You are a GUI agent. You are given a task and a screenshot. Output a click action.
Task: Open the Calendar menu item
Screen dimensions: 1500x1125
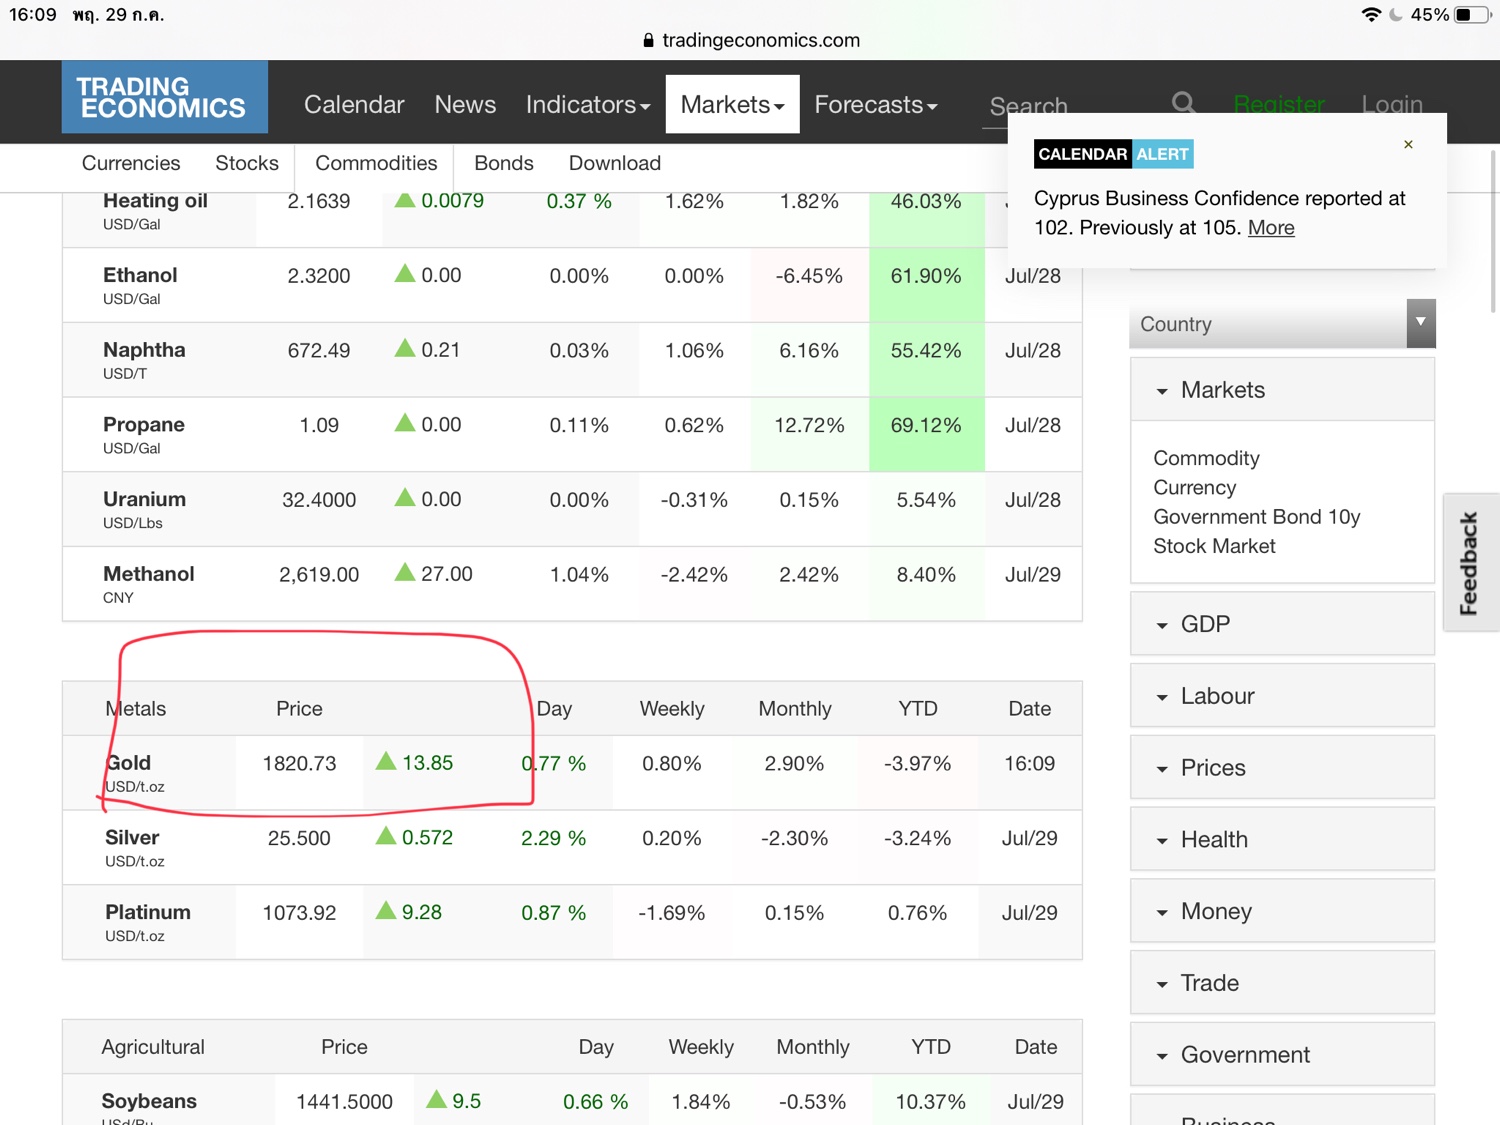point(354,104)
